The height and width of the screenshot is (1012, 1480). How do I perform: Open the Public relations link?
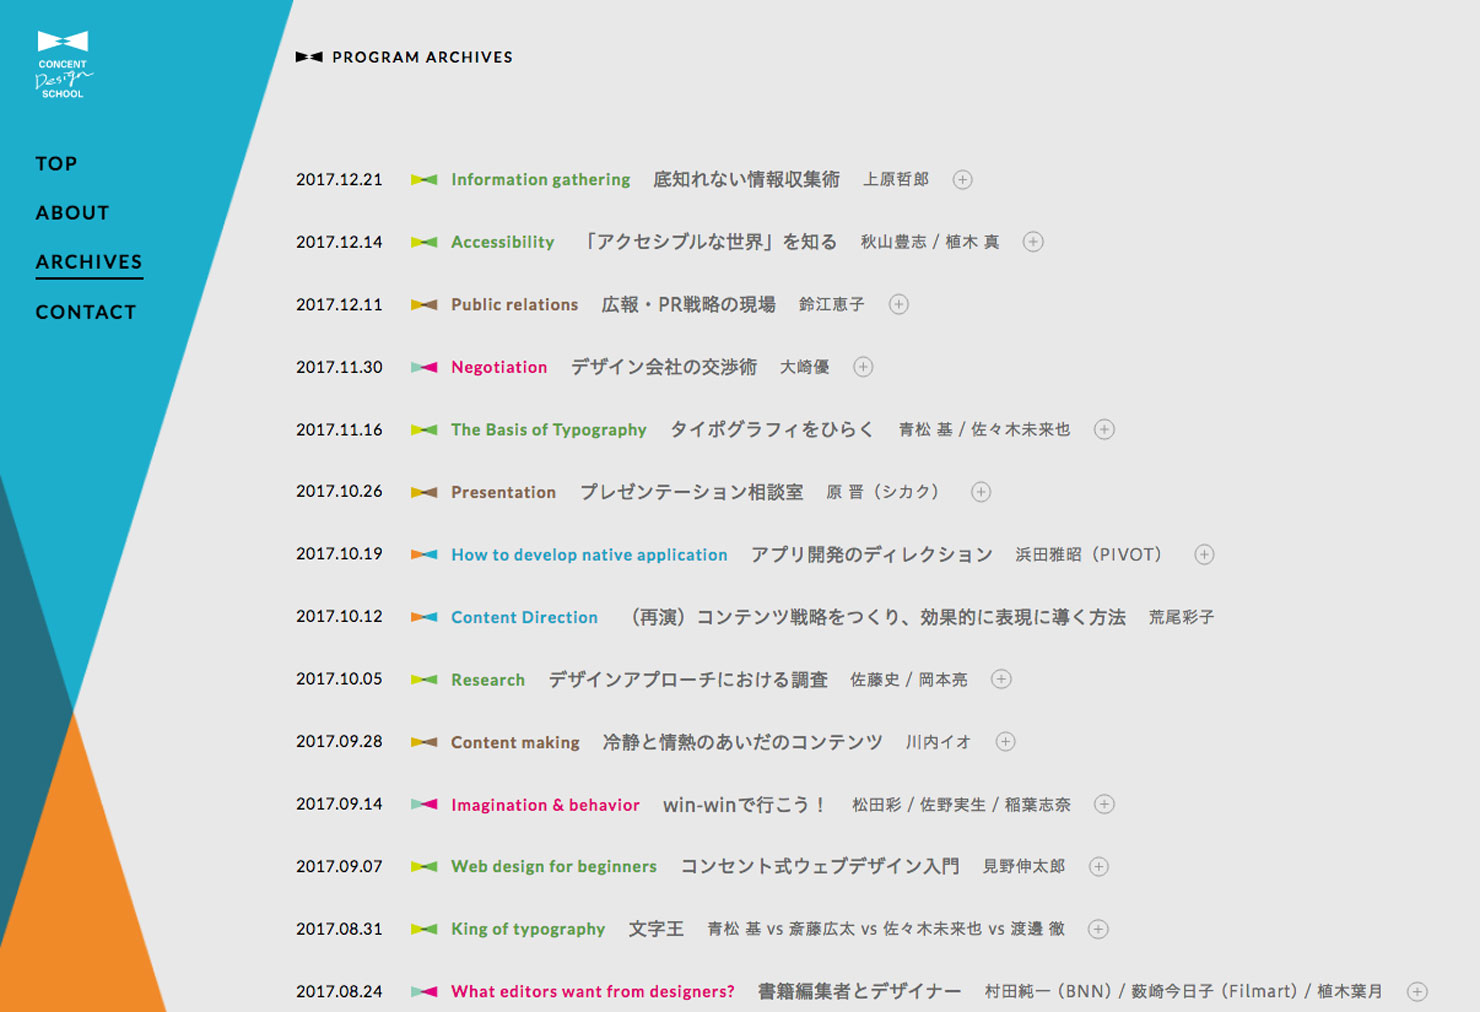click(x=515, y=305)
